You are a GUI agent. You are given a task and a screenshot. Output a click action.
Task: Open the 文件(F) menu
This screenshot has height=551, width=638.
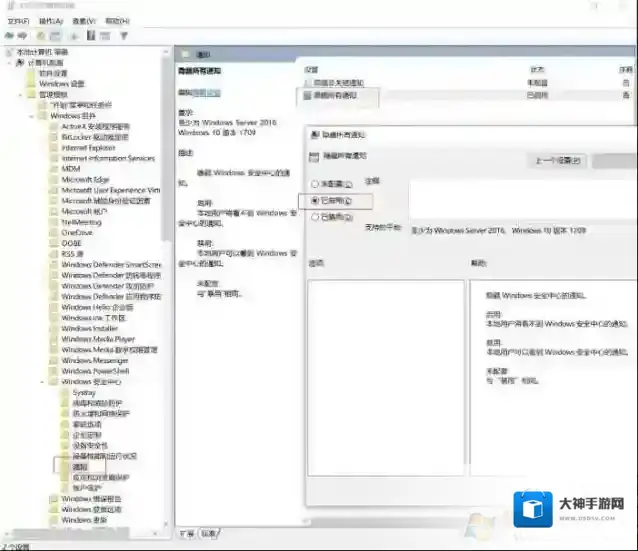click(x=19, y=21)
